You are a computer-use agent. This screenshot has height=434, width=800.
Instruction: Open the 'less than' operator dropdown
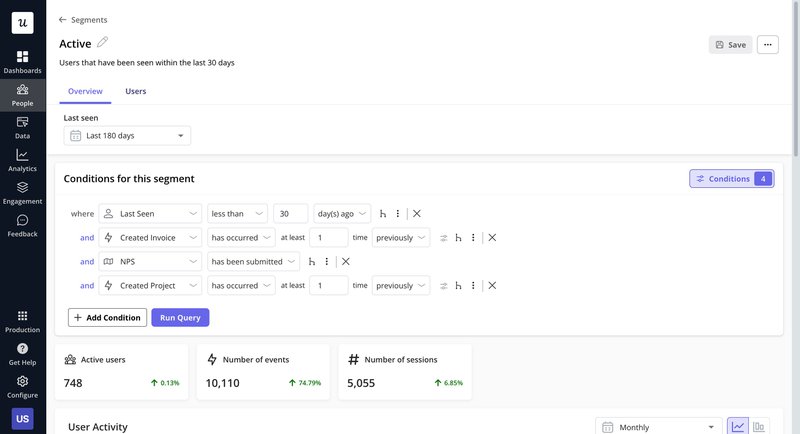[x=237, y=214]
